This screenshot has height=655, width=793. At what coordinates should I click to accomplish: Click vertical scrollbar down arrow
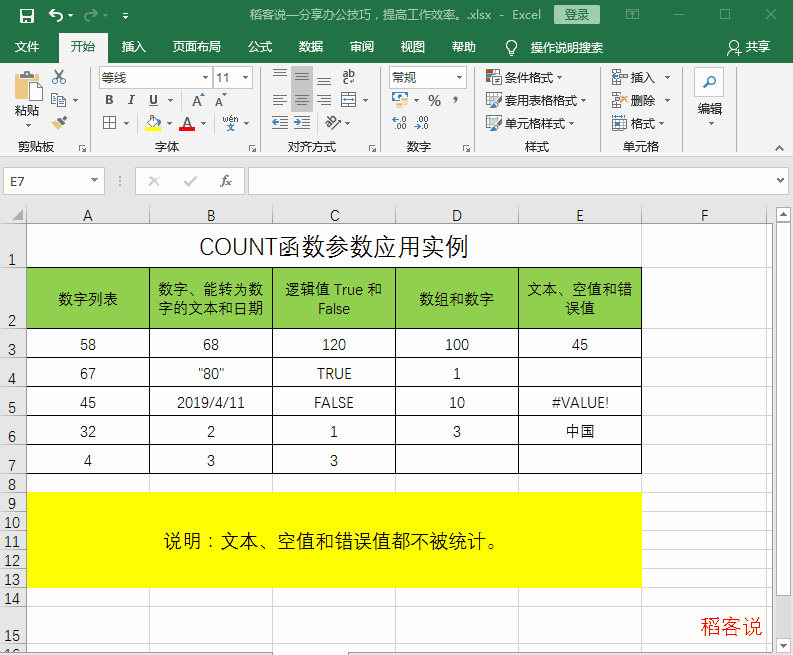pos(783,645)
